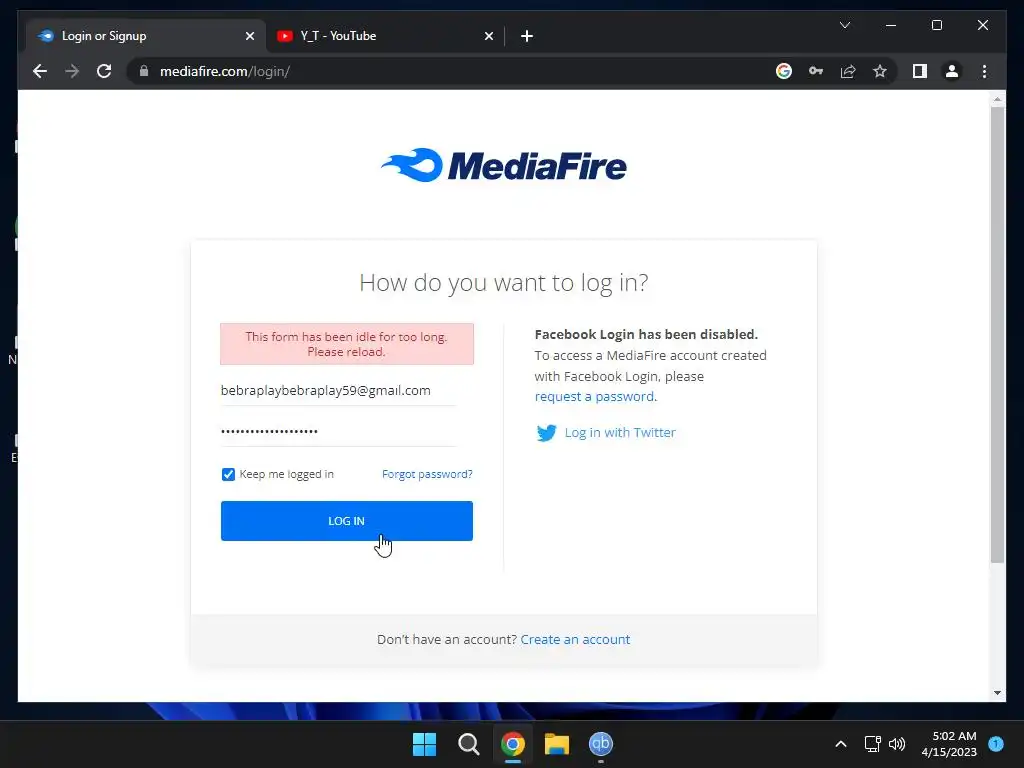
Task: Click the share page icon
Action: (x=848, y=71)
